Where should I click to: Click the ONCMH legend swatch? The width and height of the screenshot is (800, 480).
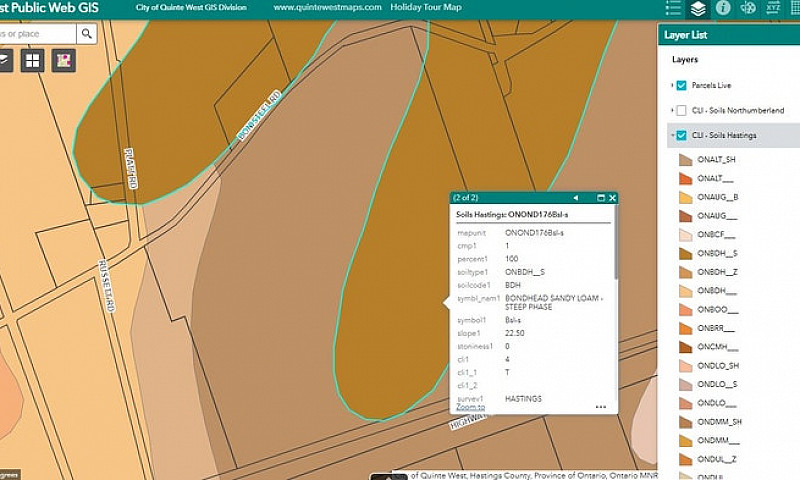(685, 347)
